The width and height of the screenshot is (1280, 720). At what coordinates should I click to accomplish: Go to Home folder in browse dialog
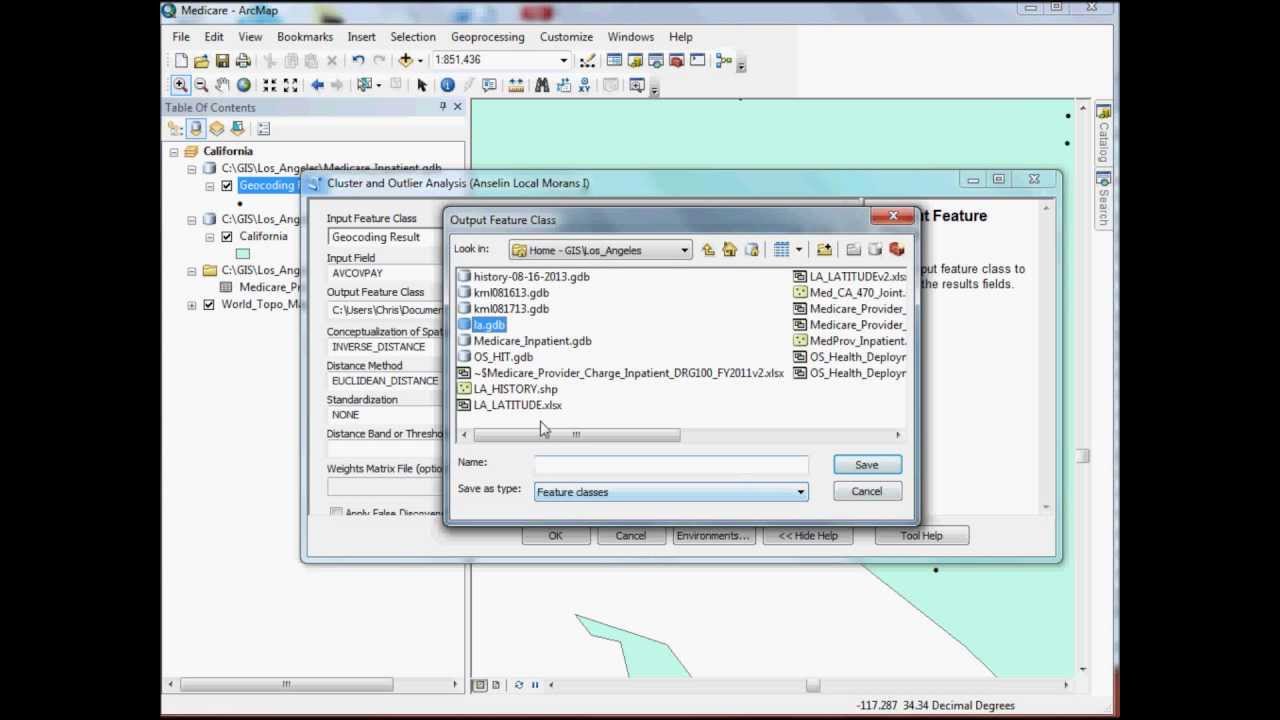click(x=729, y=250)
